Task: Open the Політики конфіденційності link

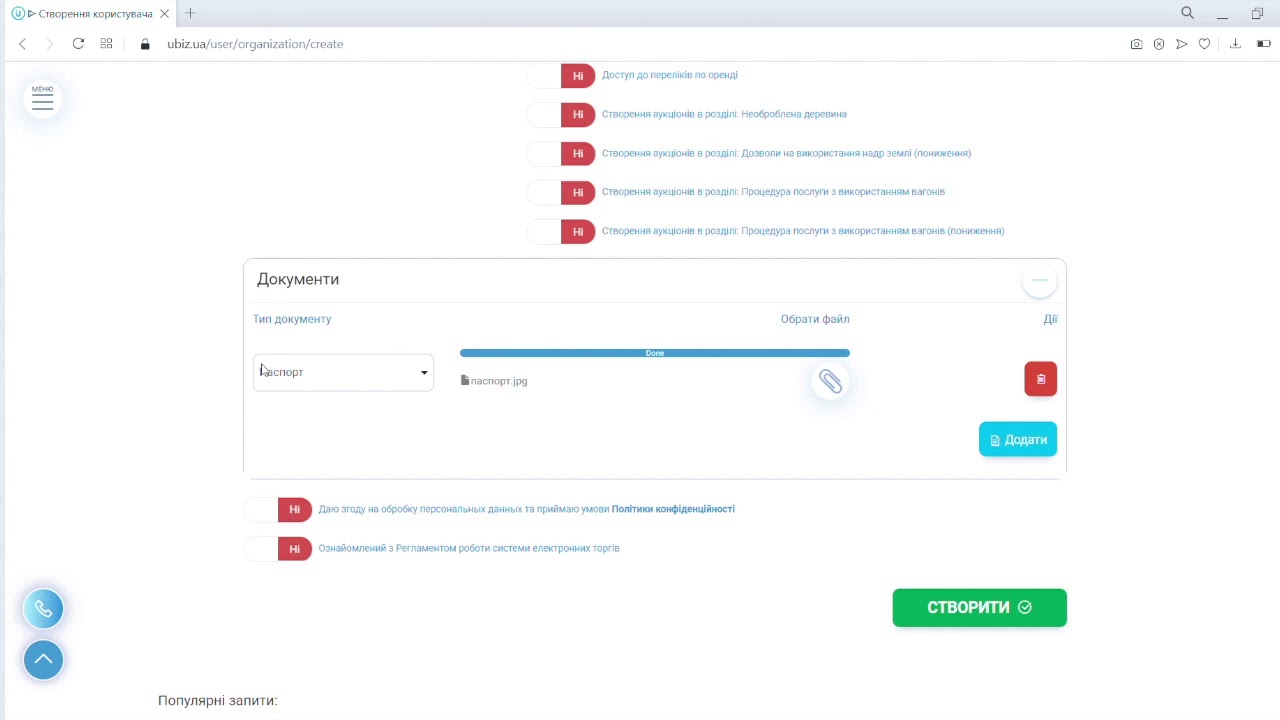Action: [x=673, y=509]
